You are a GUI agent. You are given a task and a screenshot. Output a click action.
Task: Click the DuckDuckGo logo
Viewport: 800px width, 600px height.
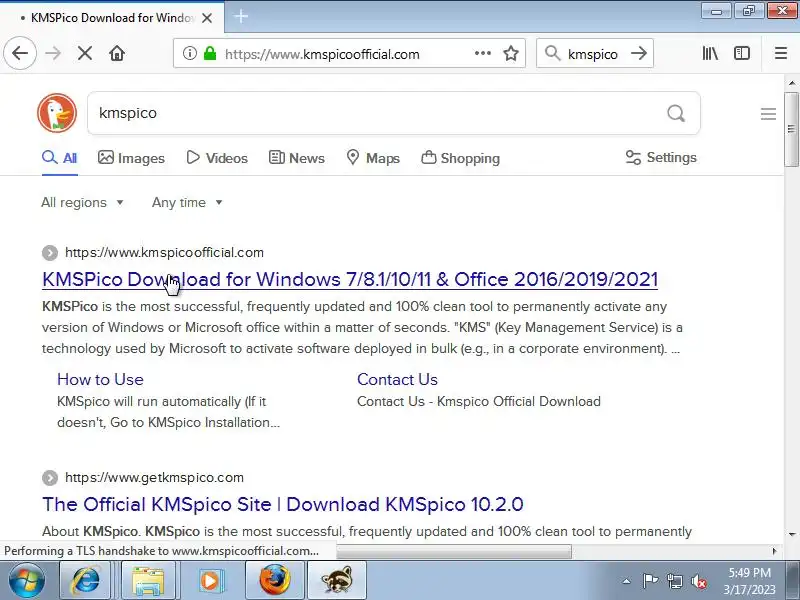pyautogui.click(x=57, y=113)
